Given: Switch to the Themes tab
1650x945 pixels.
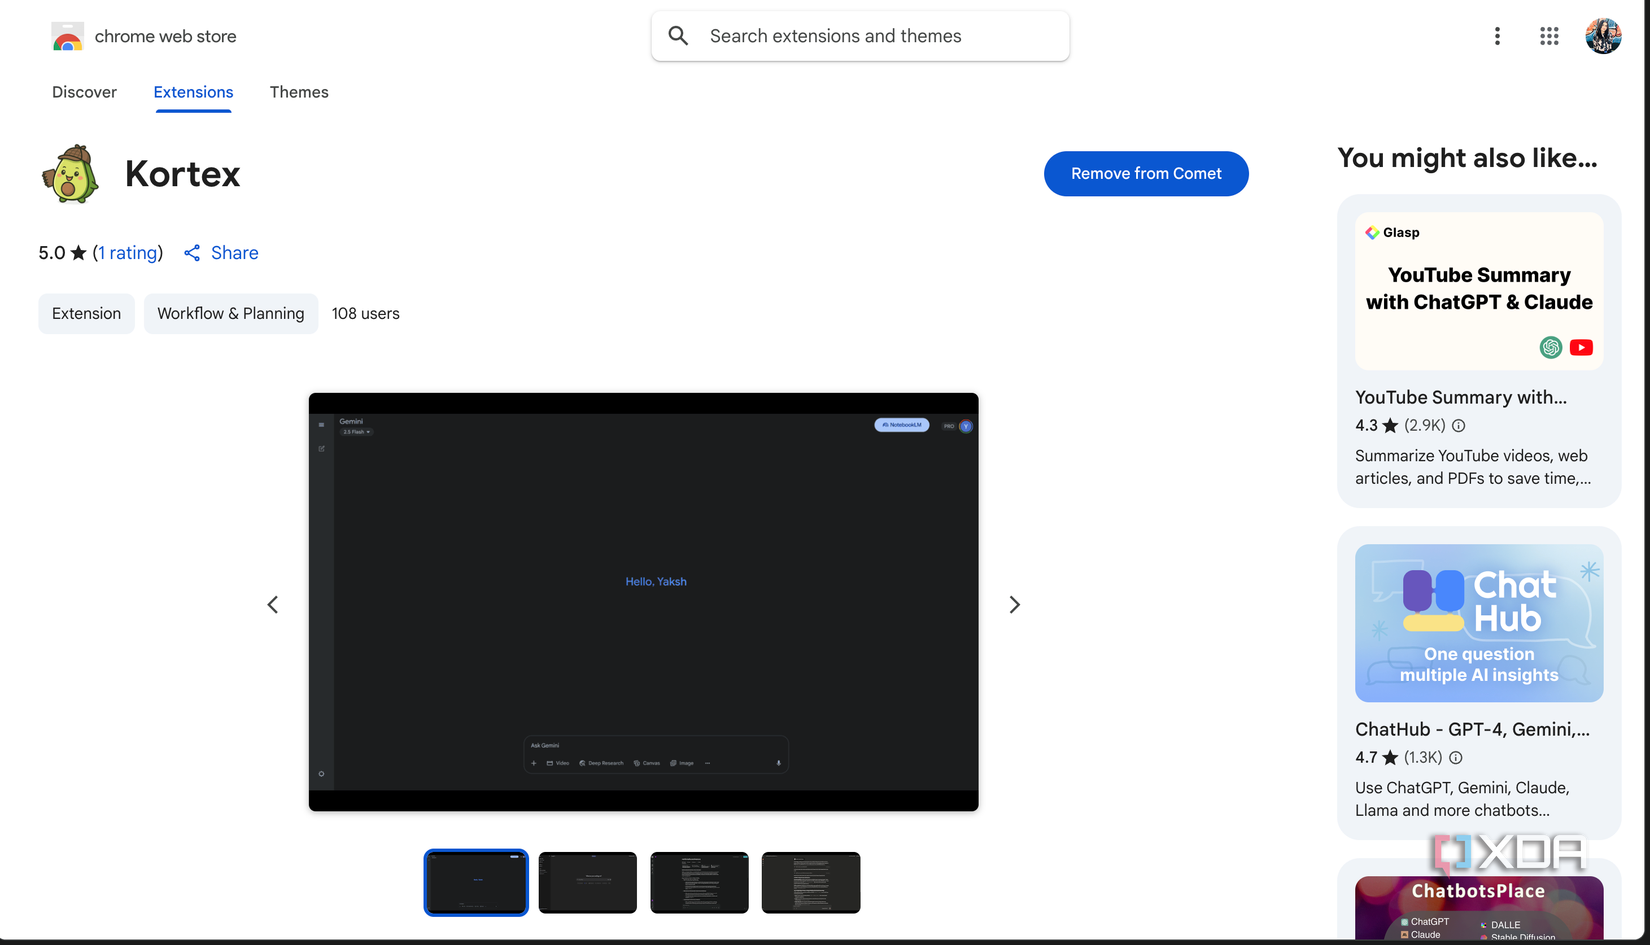Looking at the screenshot, I should pyautogui.click(x=299, y=92).
